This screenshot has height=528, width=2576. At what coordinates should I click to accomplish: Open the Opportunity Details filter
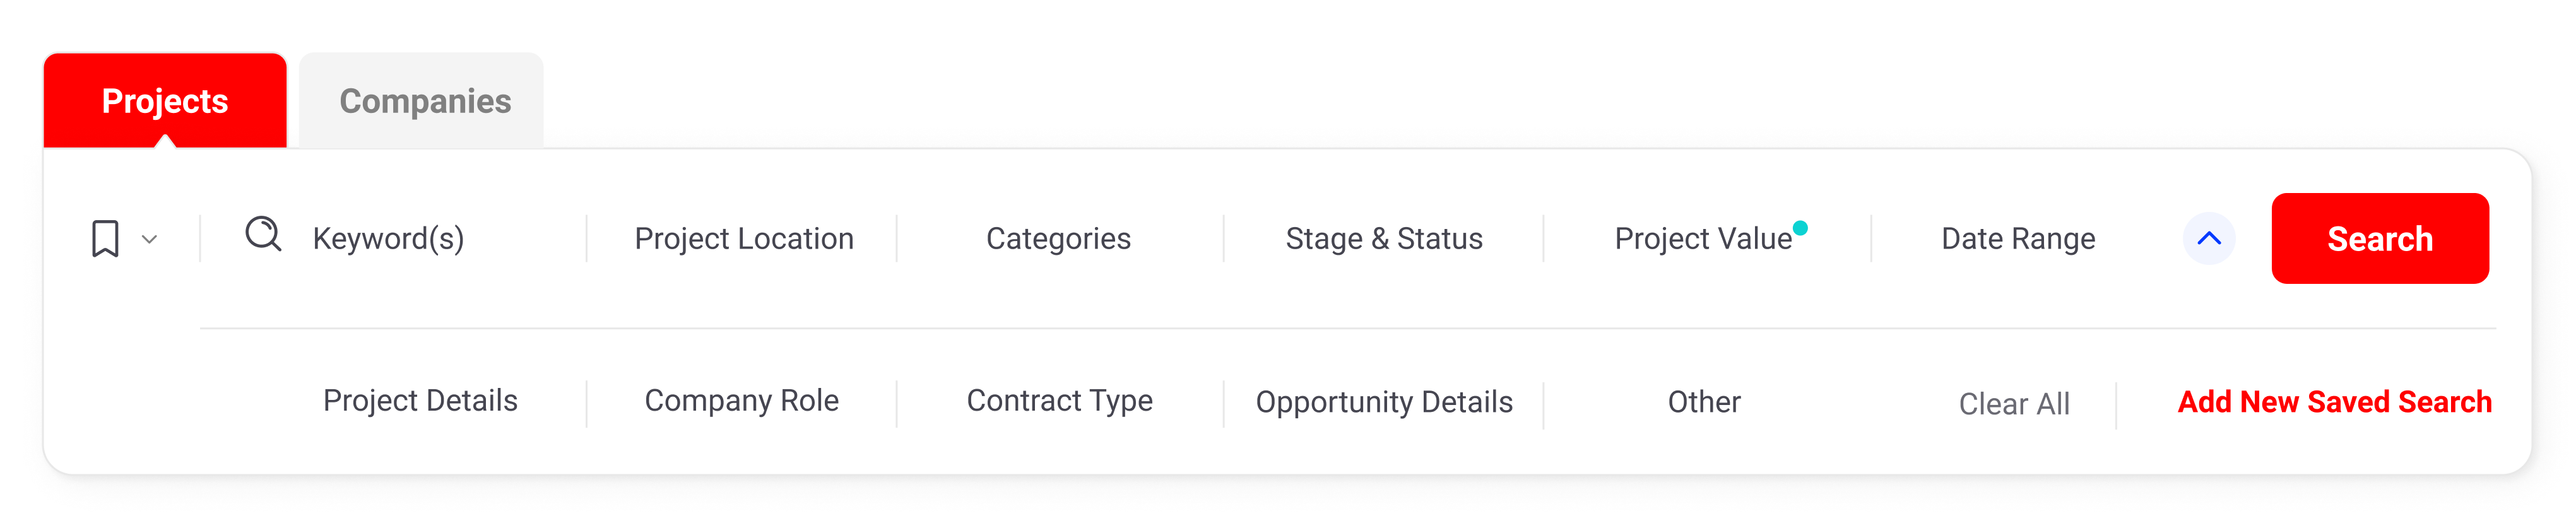pyautogui.click(x=1383, y=402)
